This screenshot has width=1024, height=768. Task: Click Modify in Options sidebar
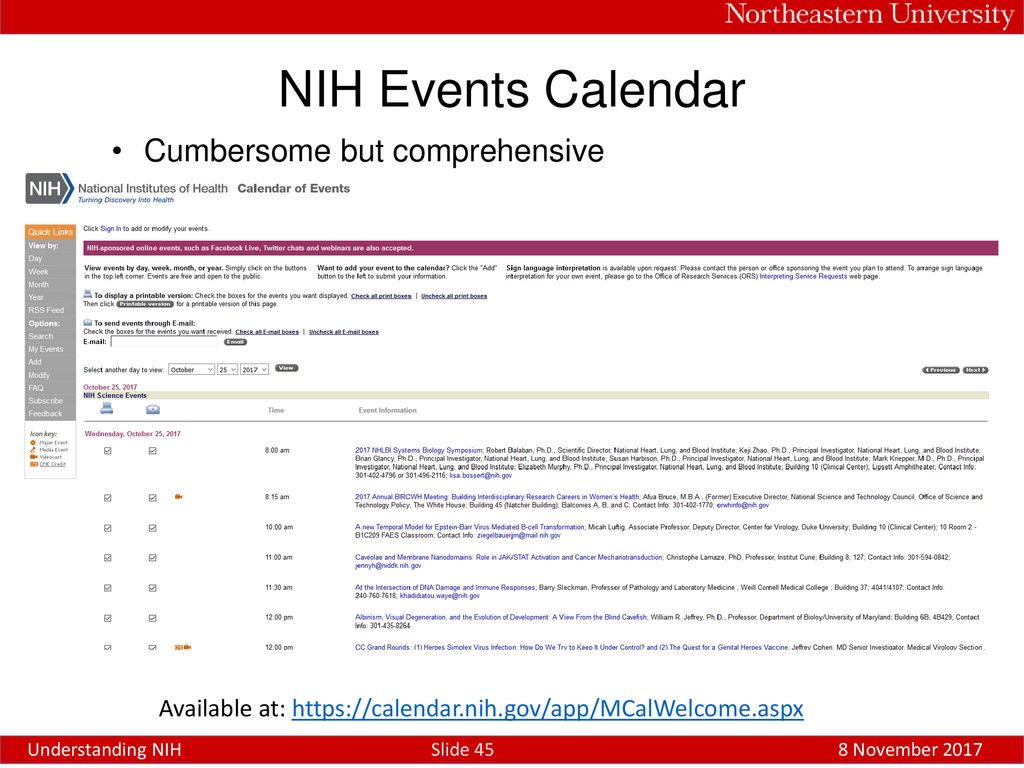coord(39,375)
